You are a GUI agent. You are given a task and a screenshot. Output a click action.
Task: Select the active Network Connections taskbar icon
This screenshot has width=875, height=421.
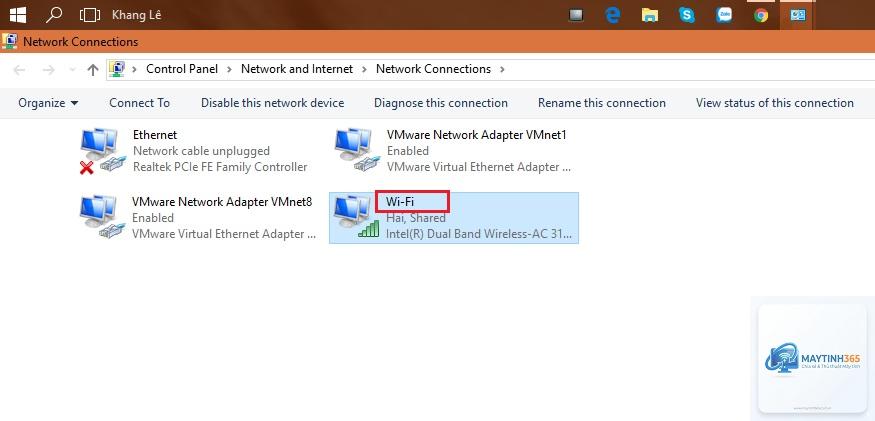(798, 15)
